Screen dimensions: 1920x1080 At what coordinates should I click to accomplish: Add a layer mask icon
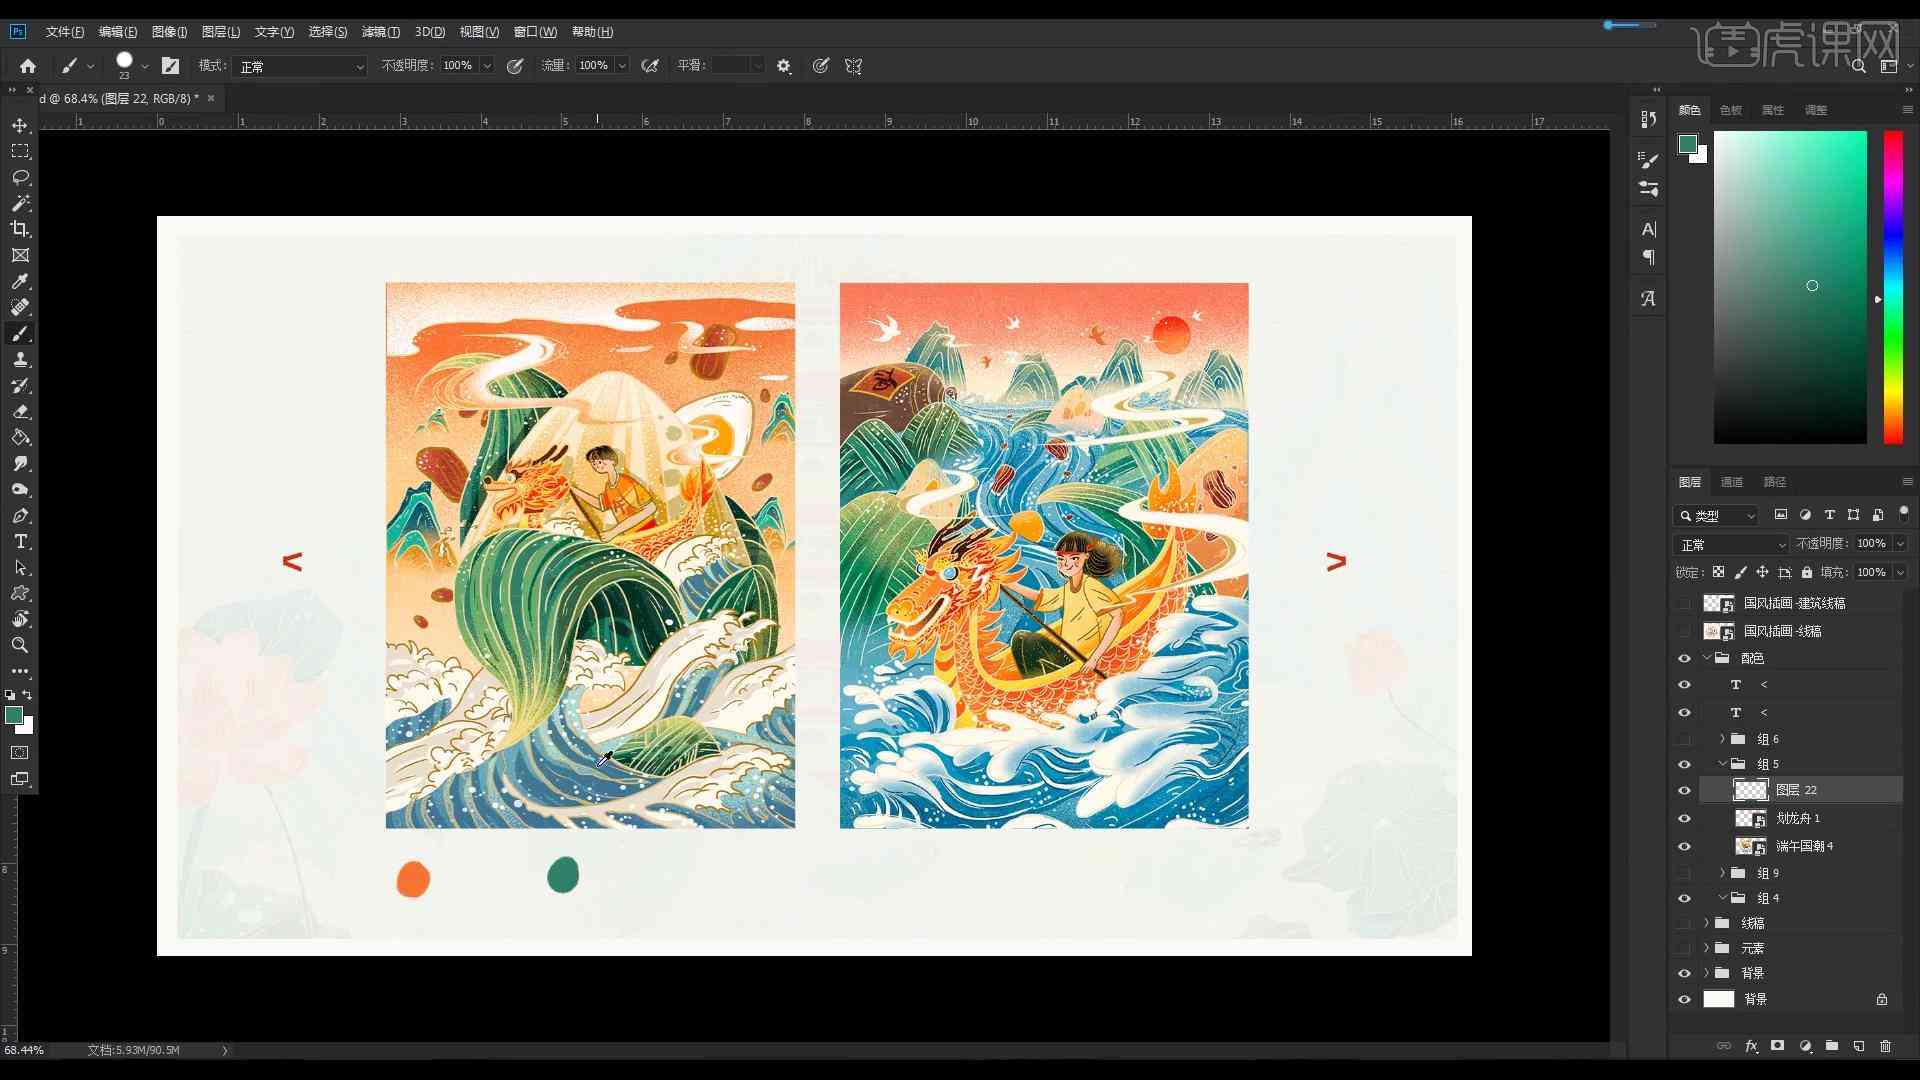(x=1777, y=1046)
